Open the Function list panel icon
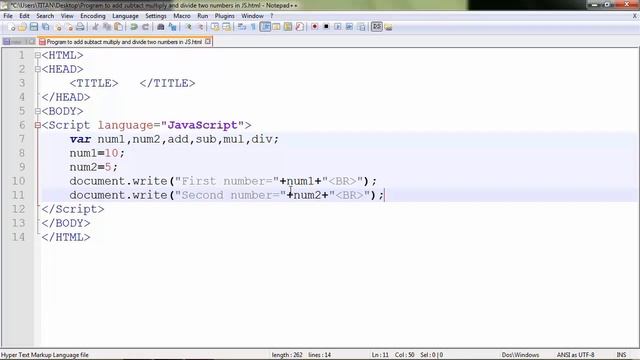 coord(299,27)
